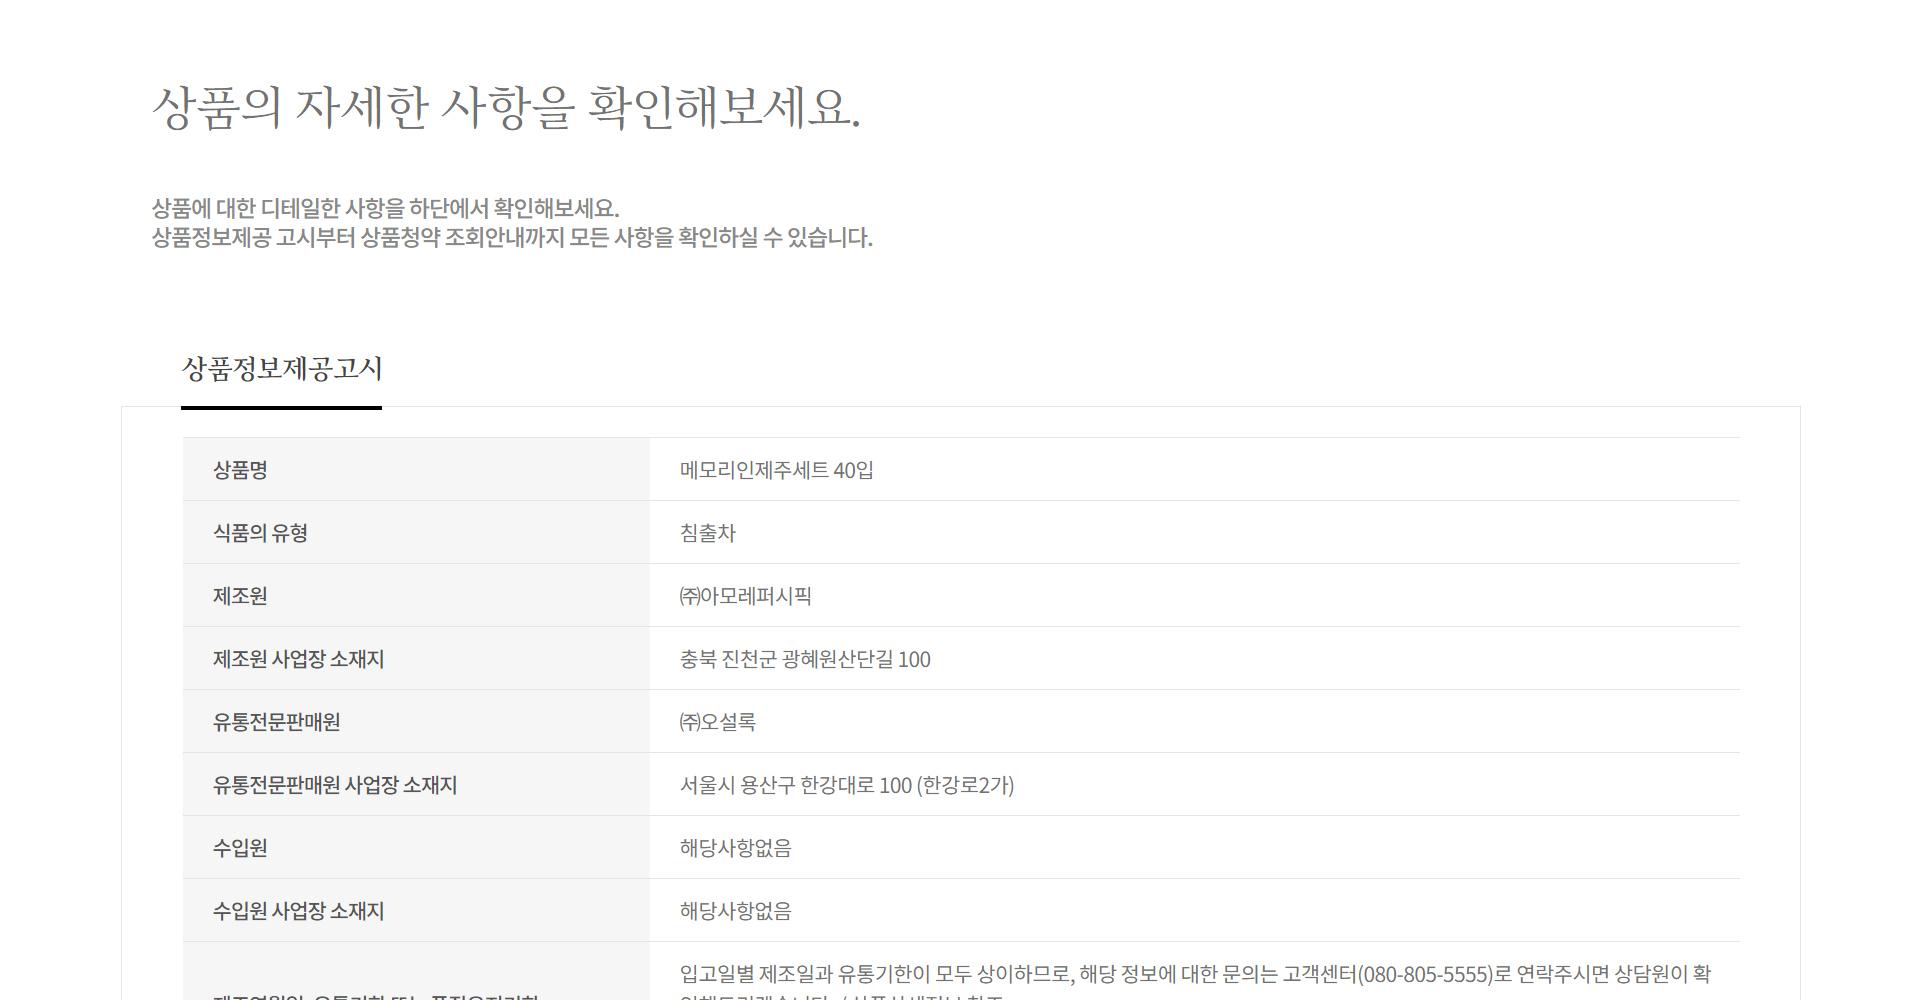Select the 식품의 유형 row label

(x=260, y=533)
